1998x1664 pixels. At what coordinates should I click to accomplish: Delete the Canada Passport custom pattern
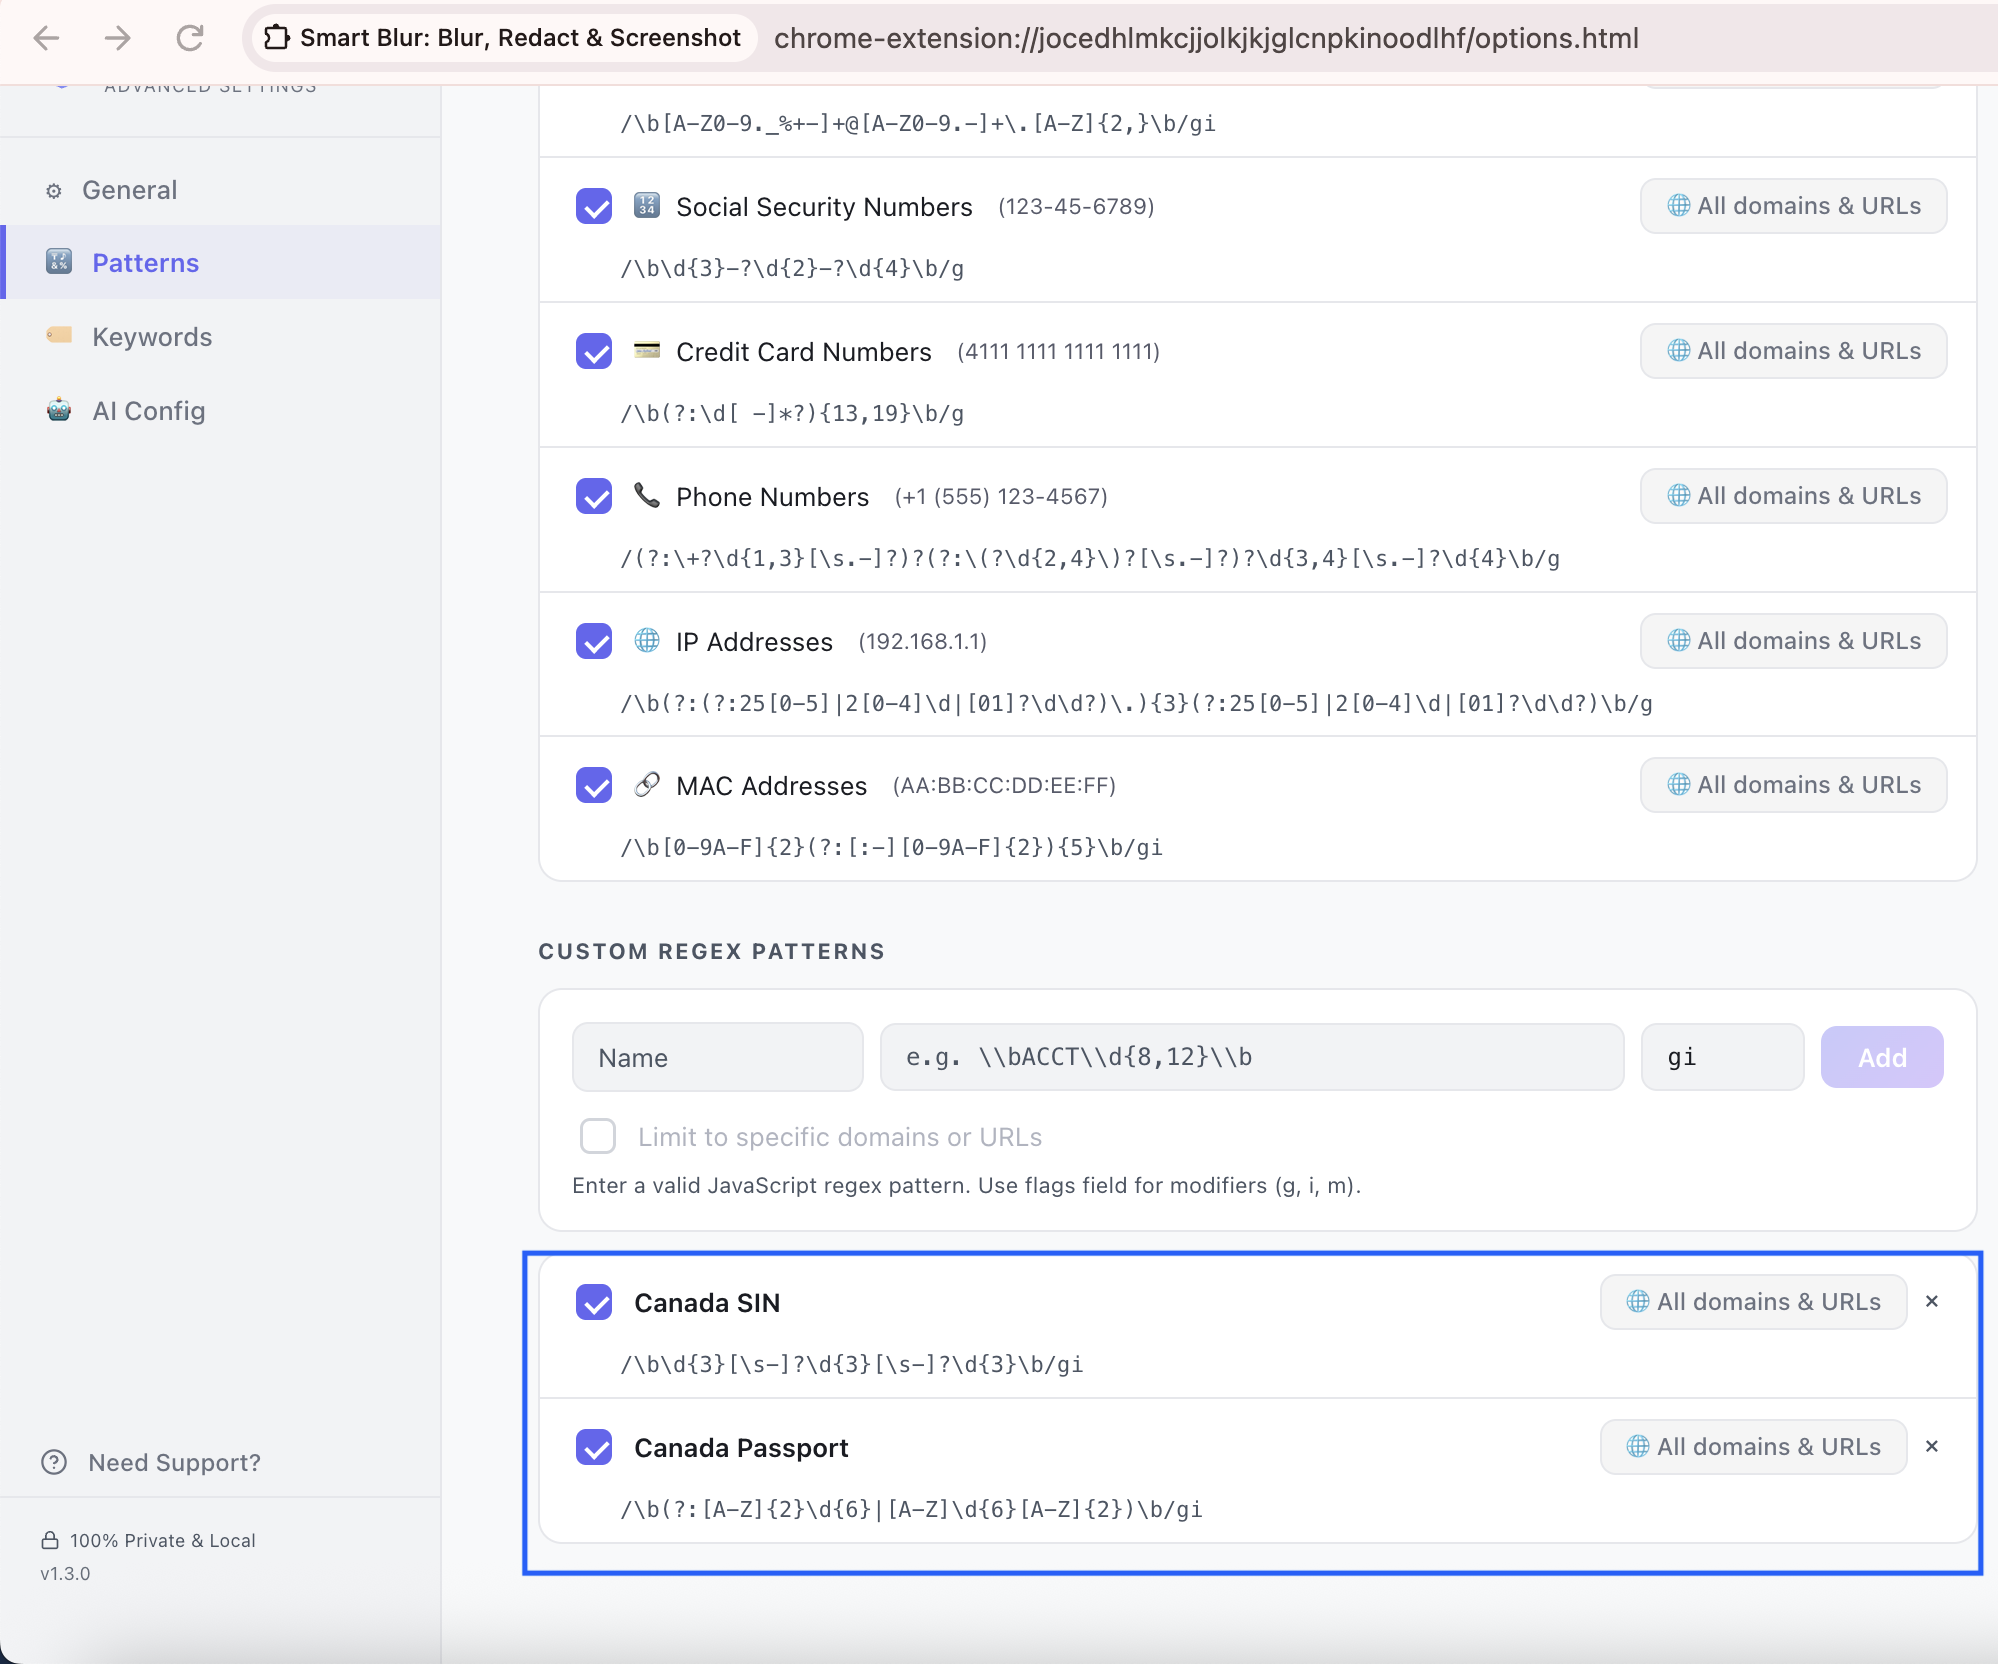tap(1932, 1446)
